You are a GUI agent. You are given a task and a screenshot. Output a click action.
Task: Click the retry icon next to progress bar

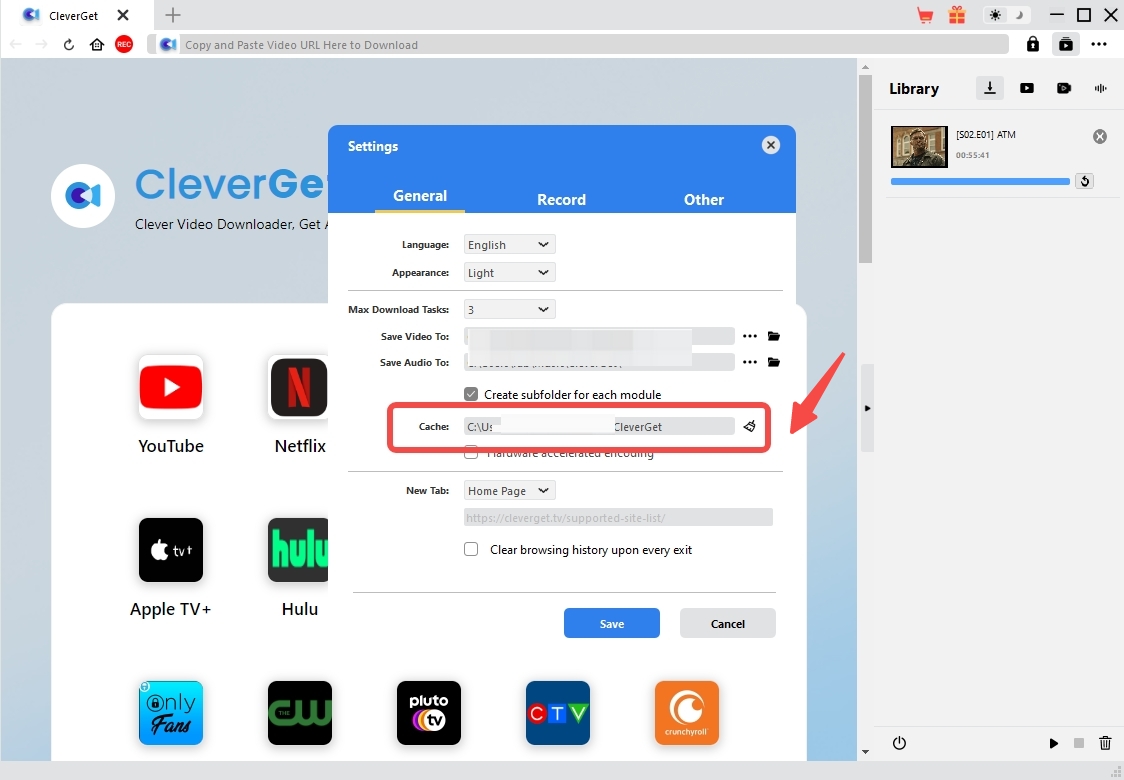point(1085,181)
